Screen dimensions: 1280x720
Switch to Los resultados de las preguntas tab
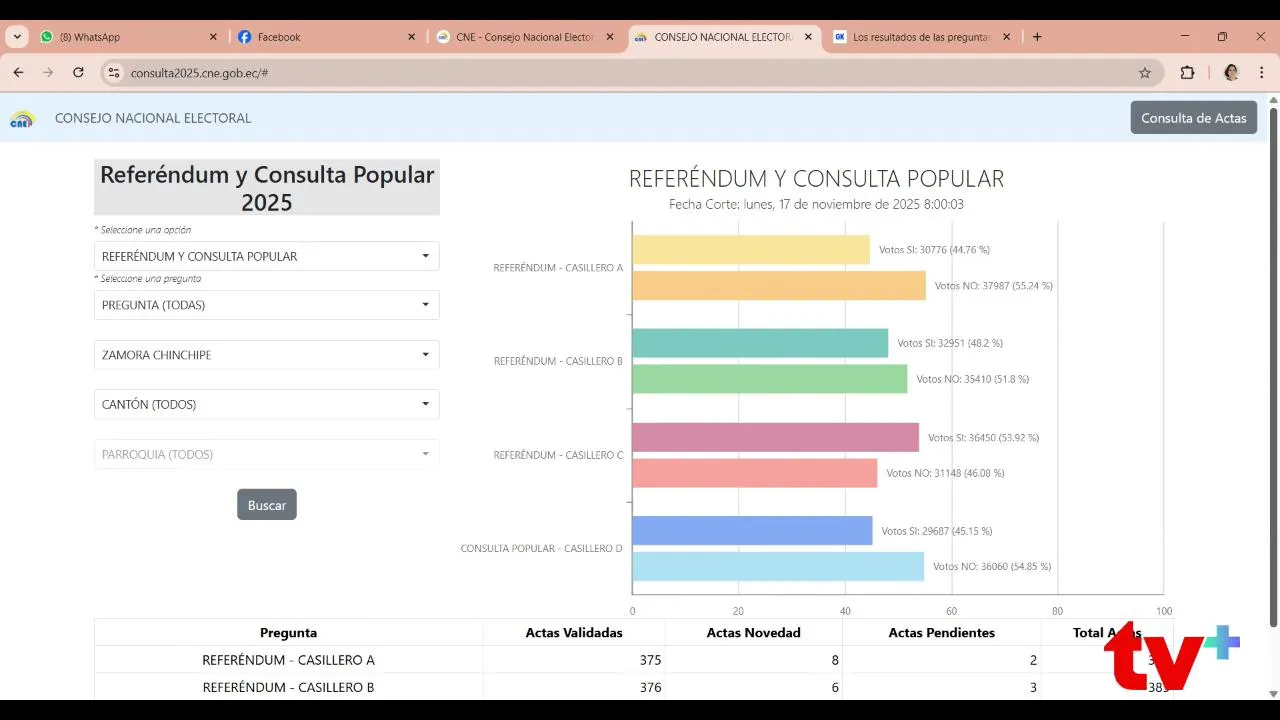point(922,37)
